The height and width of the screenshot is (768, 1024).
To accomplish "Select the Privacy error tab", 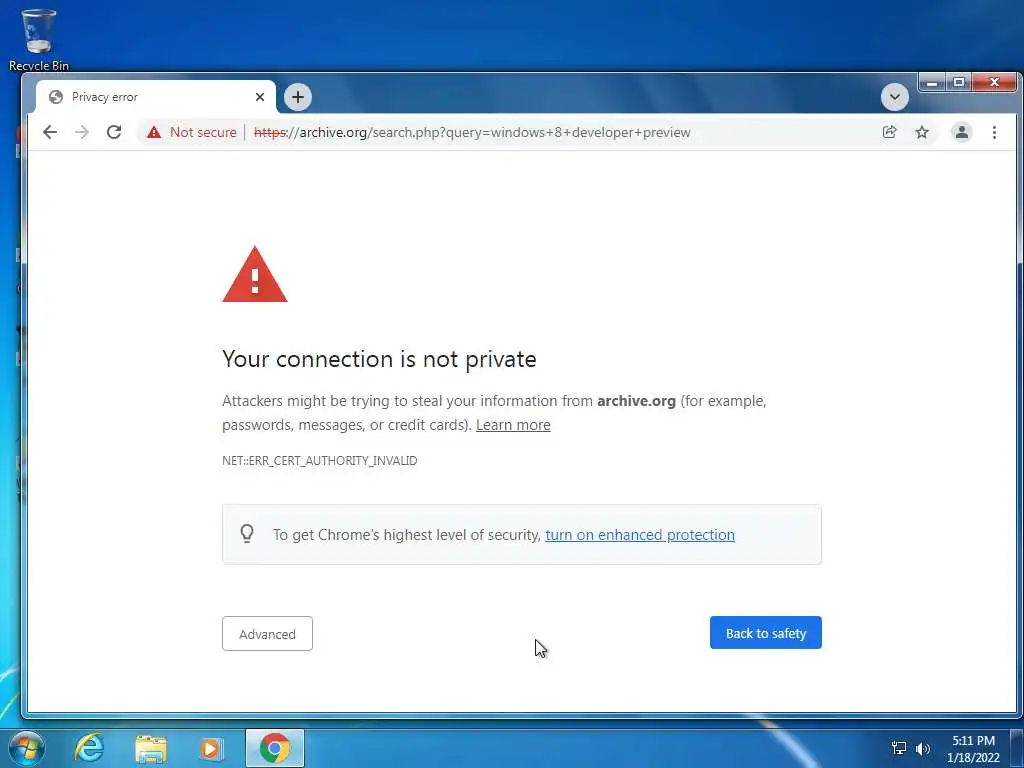I will [x=155, y=97].
